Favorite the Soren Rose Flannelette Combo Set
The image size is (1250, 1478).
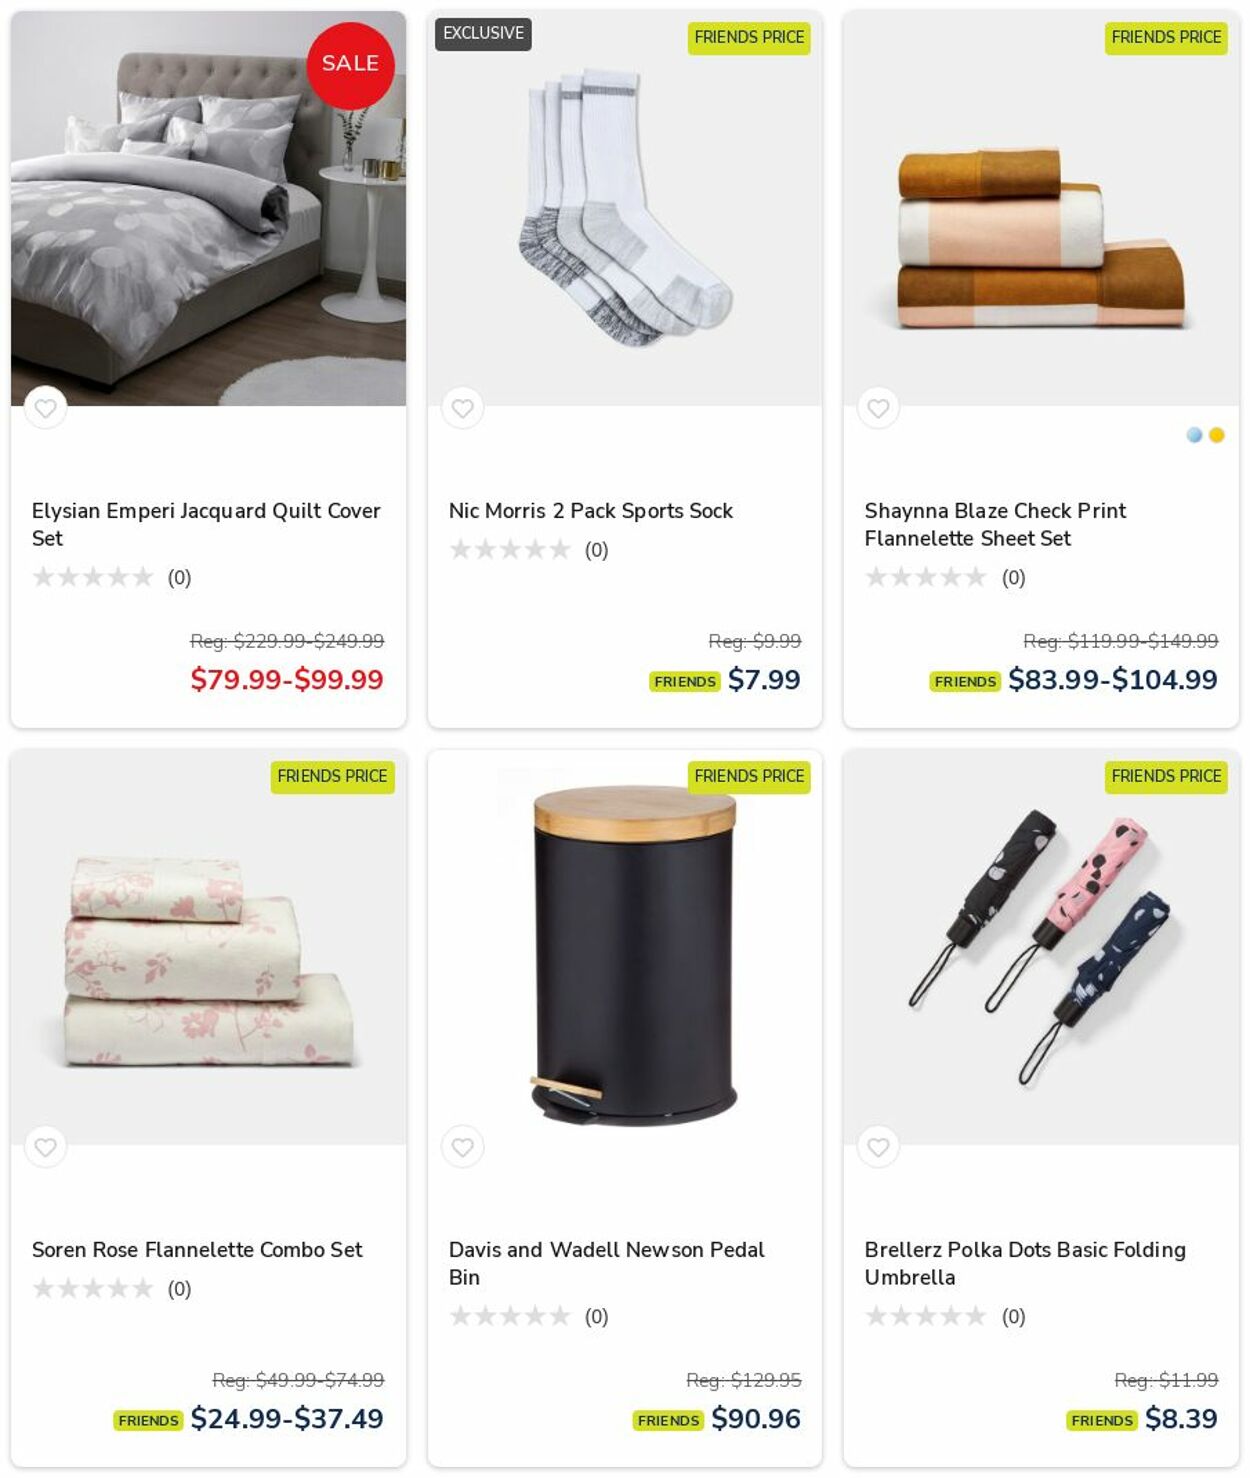pos(45,1147)
